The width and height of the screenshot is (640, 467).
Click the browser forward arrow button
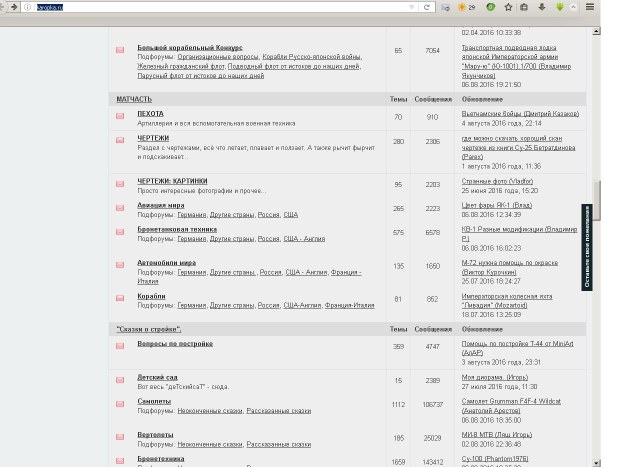coord(13,7)
